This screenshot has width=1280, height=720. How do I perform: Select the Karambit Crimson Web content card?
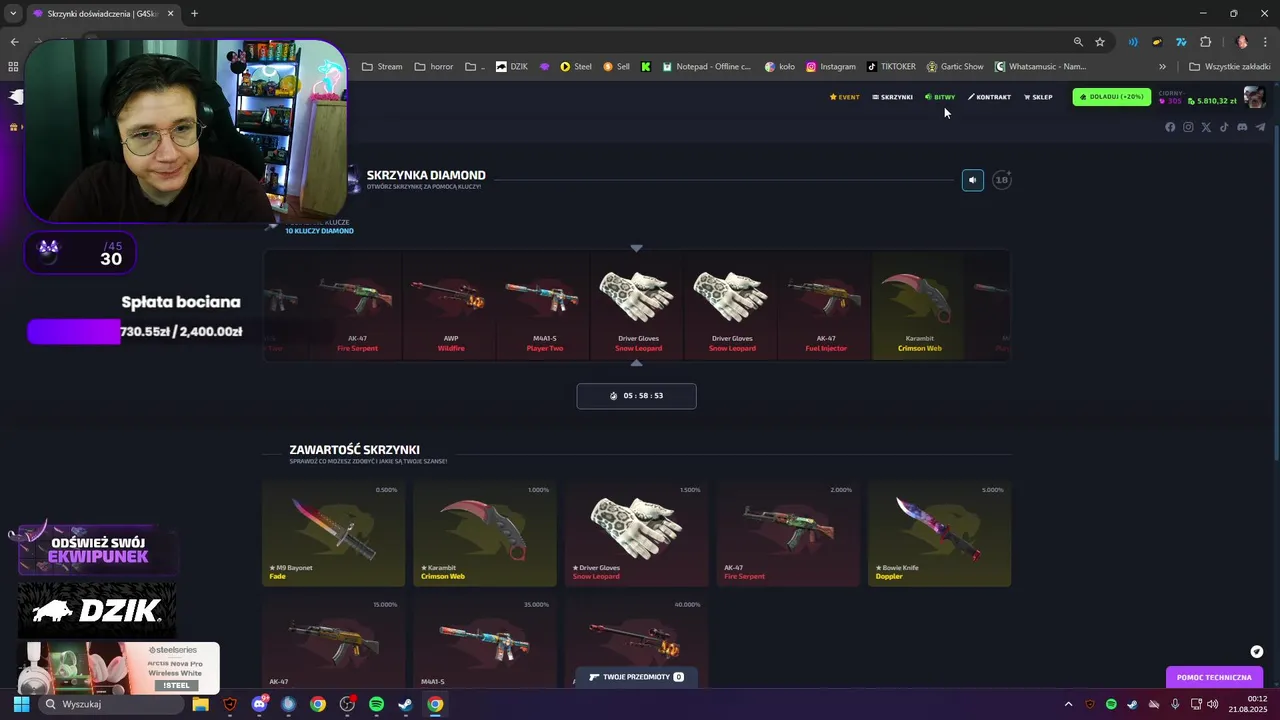(485, 534)
